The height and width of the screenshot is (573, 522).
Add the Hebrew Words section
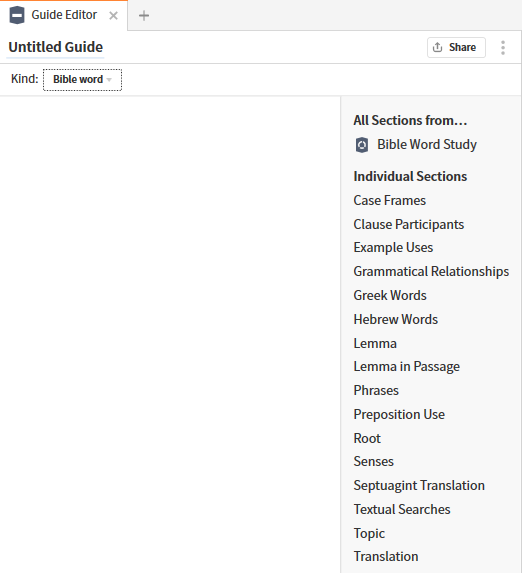pos(396,319)
